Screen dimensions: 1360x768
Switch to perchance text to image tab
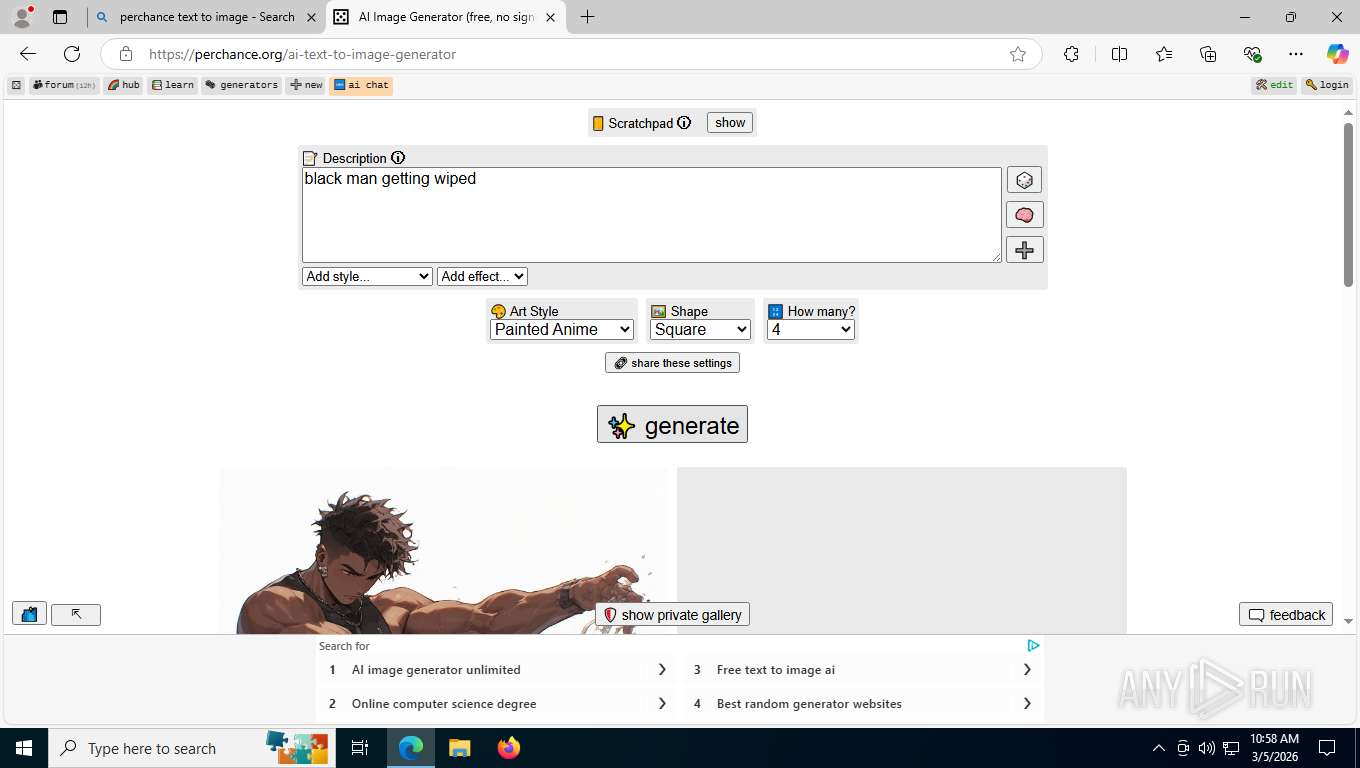[x=206, y=17]
